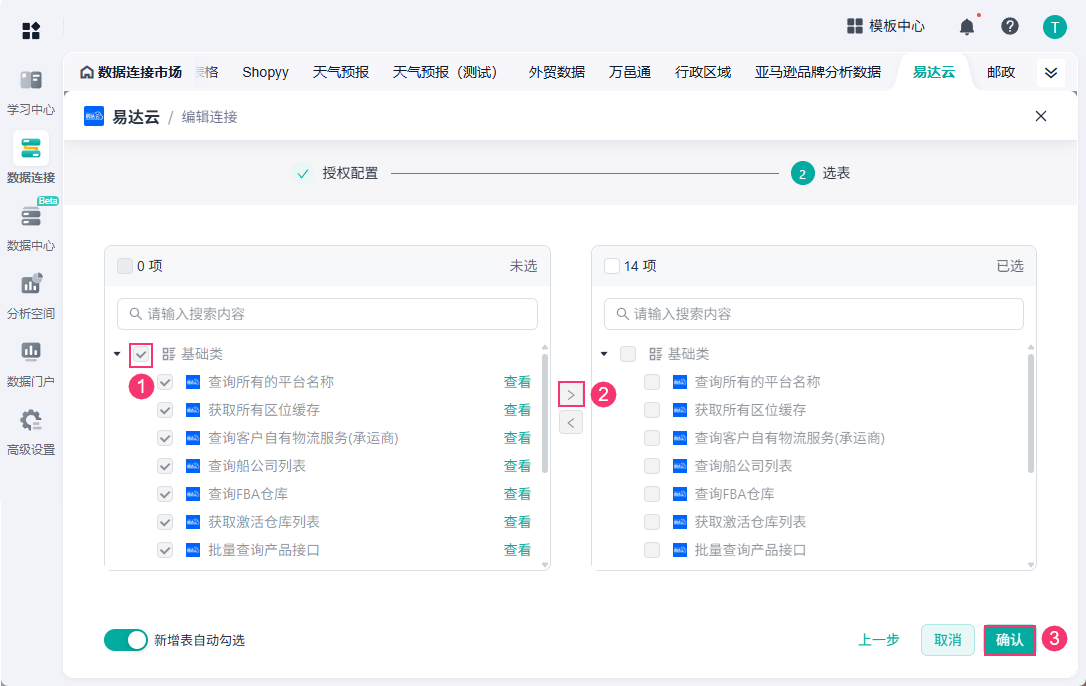Viewport: 1086px width, 686px height.
Task: Uncheck 批量查询产品接口 in left list
Action: coord(165,550)
